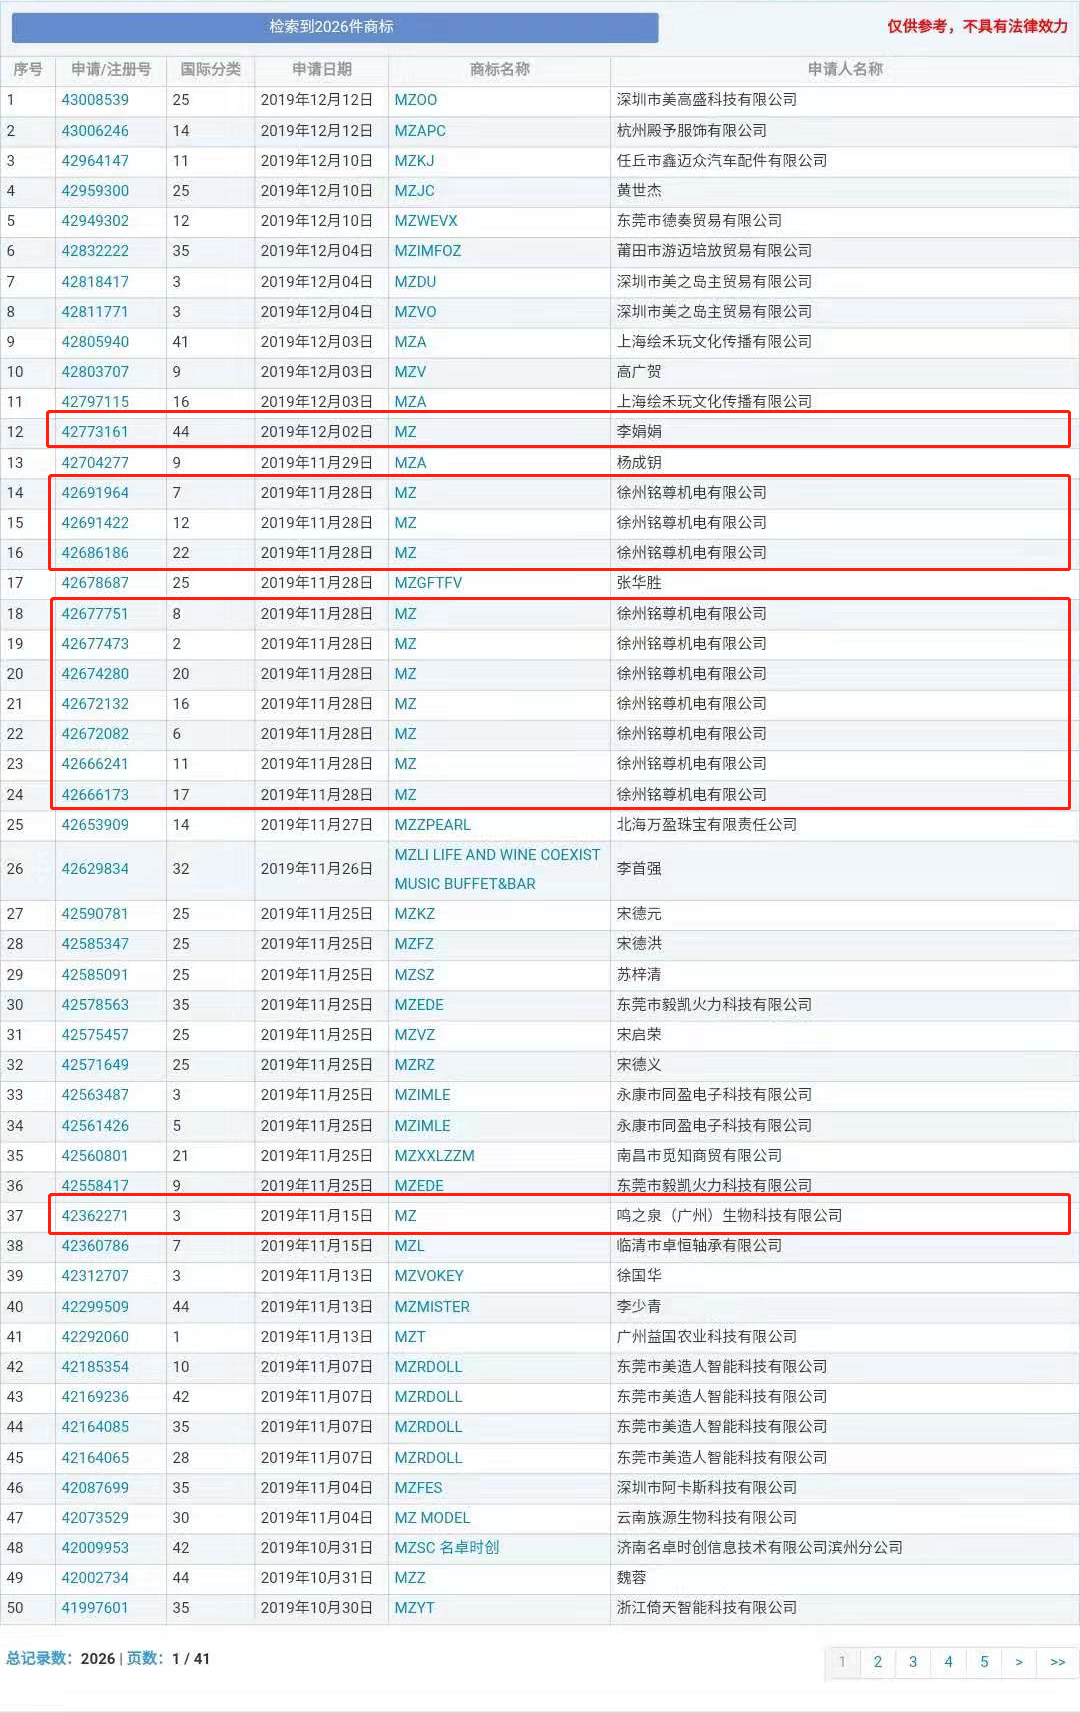
Task: Open registration number 43008539
Action: click(95, 100)
